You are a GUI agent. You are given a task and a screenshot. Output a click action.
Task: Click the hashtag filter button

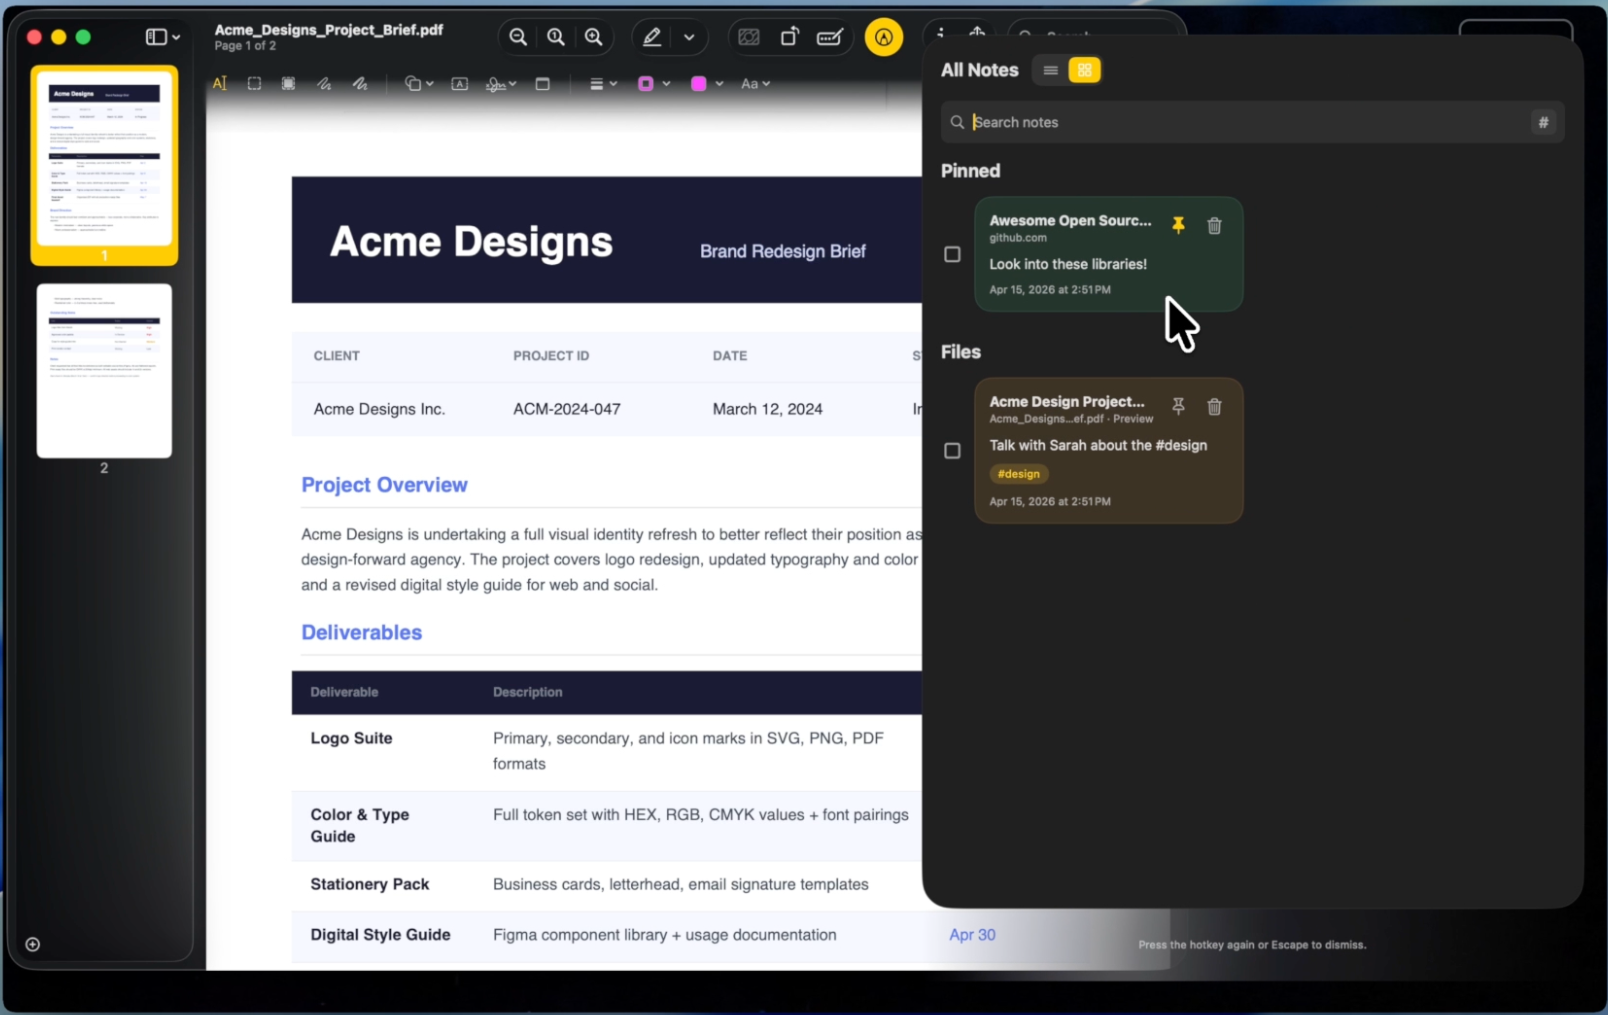tap(1543, 122)
